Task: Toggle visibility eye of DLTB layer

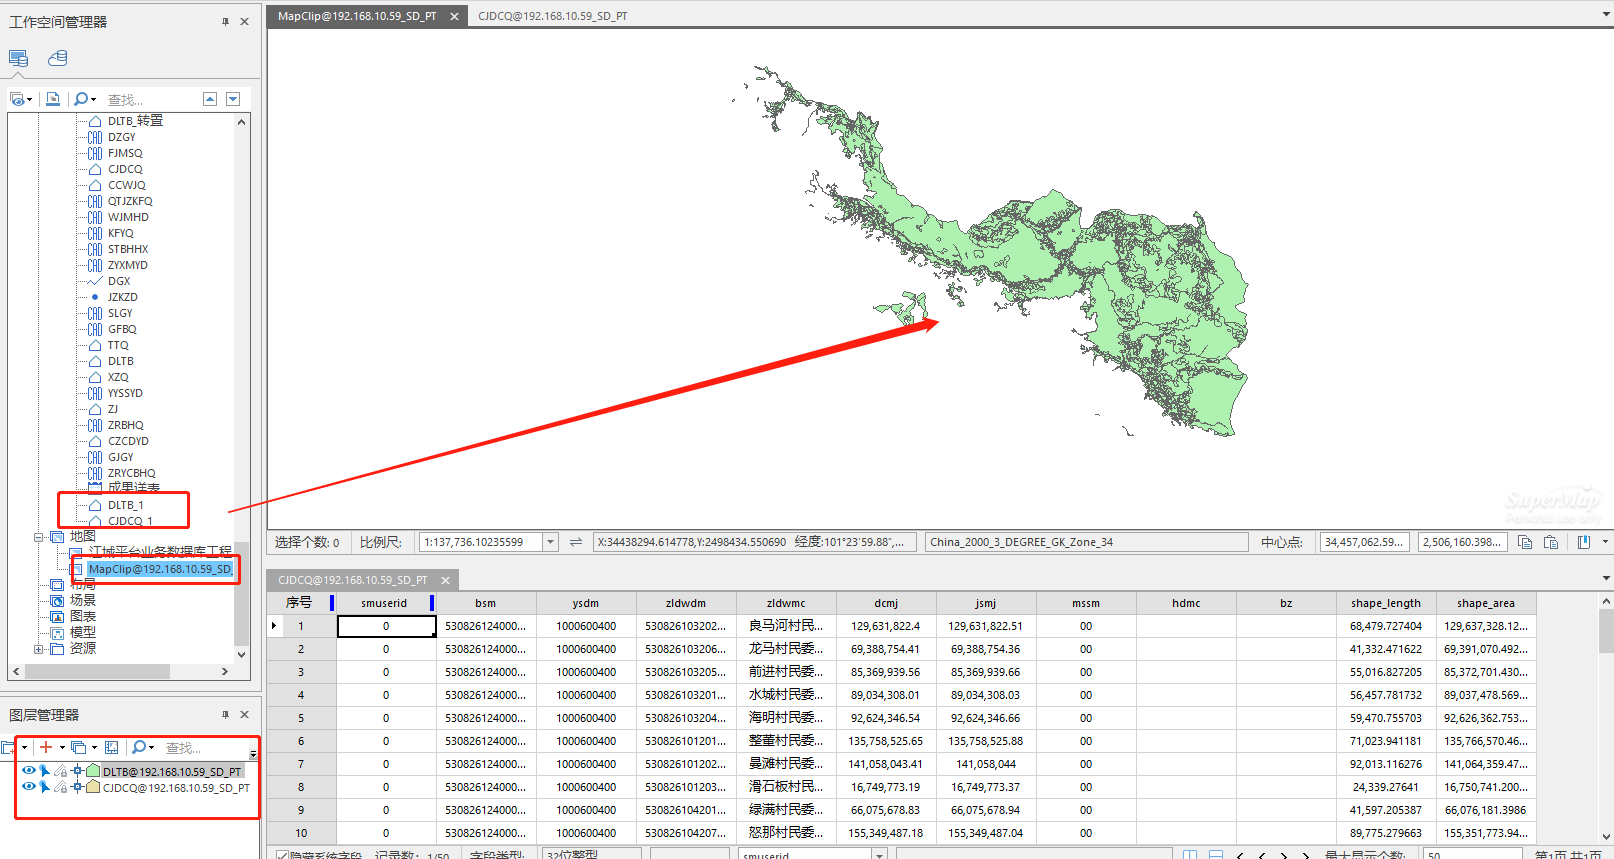Action: pyautogui.click(x=29, y=771)
